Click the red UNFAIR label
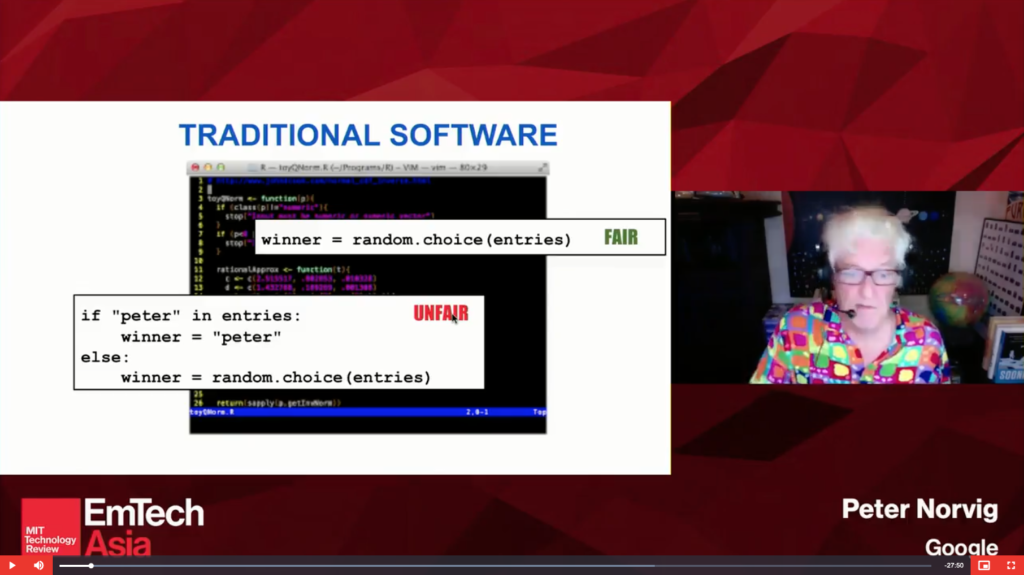The image size is (1024, 575). click(x=440, y=314)
